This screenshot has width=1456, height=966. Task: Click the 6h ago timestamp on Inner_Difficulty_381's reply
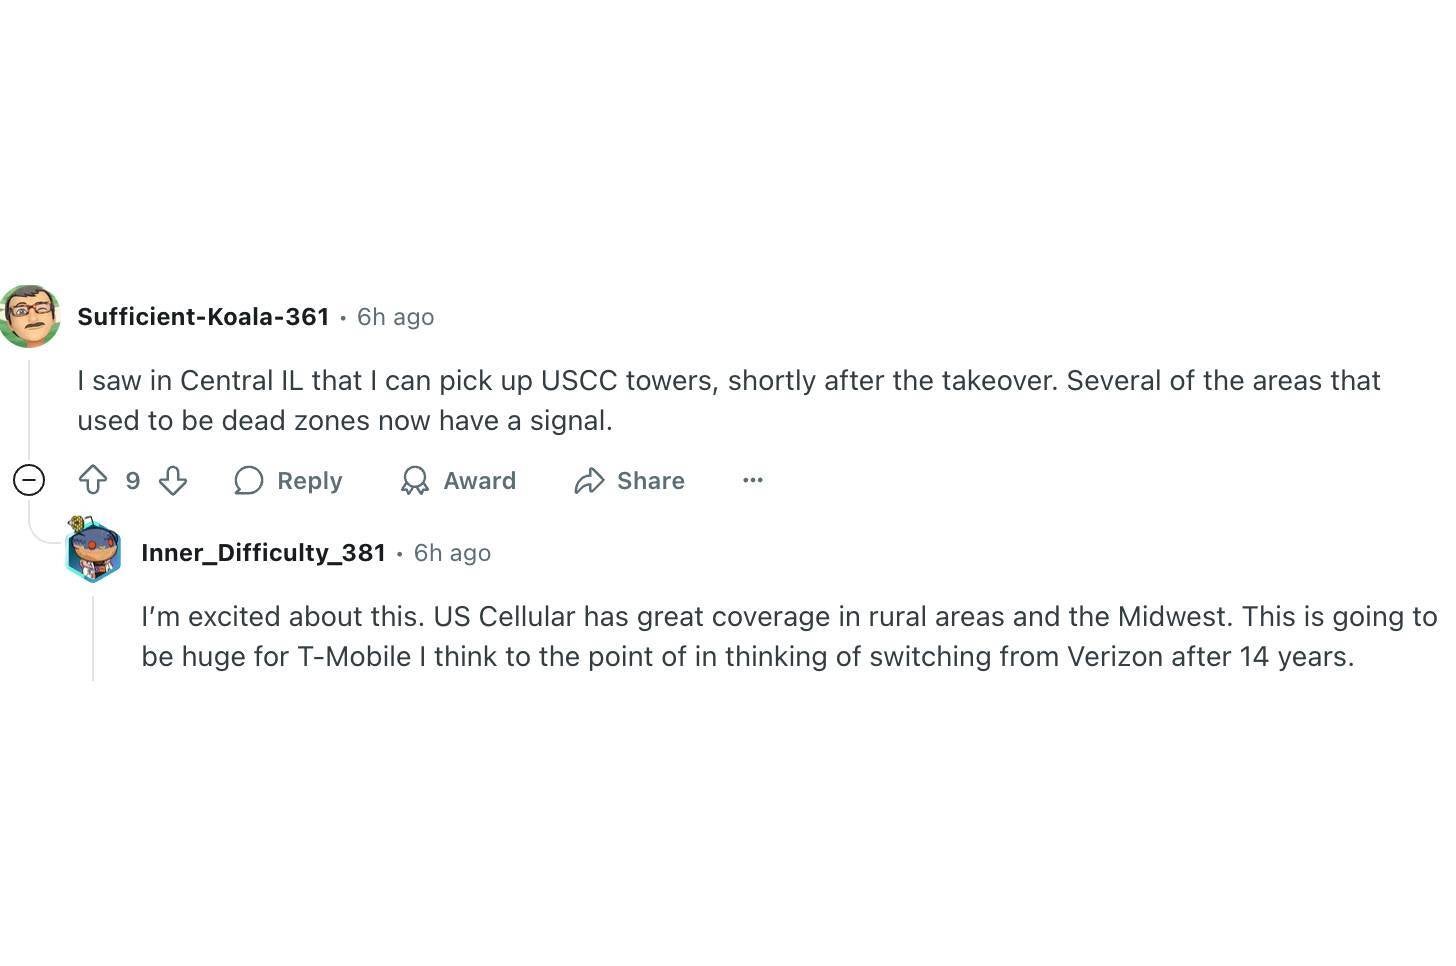[452, 553]
